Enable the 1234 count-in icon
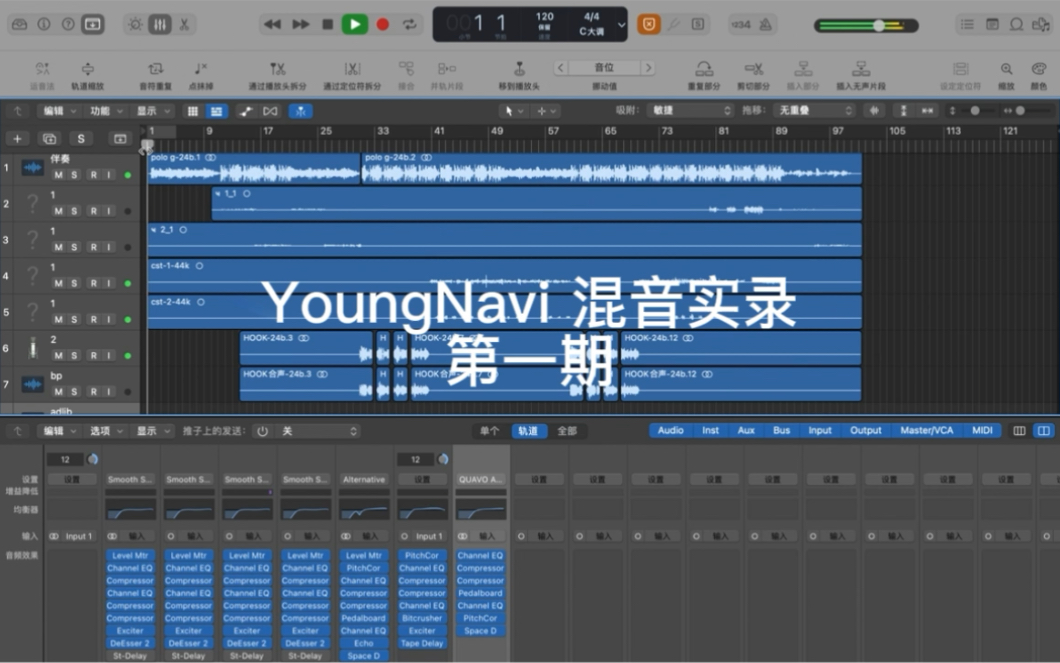 pos(742,24)
